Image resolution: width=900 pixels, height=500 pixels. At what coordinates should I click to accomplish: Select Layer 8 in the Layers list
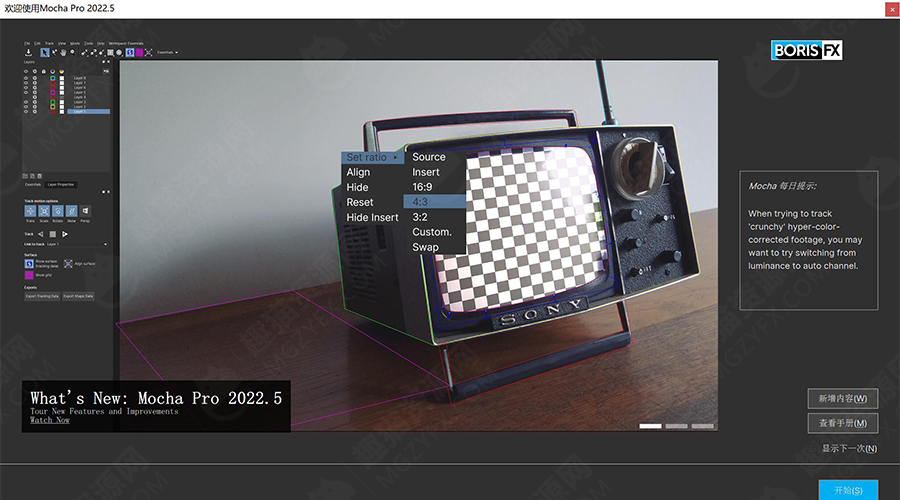(80, 78)
